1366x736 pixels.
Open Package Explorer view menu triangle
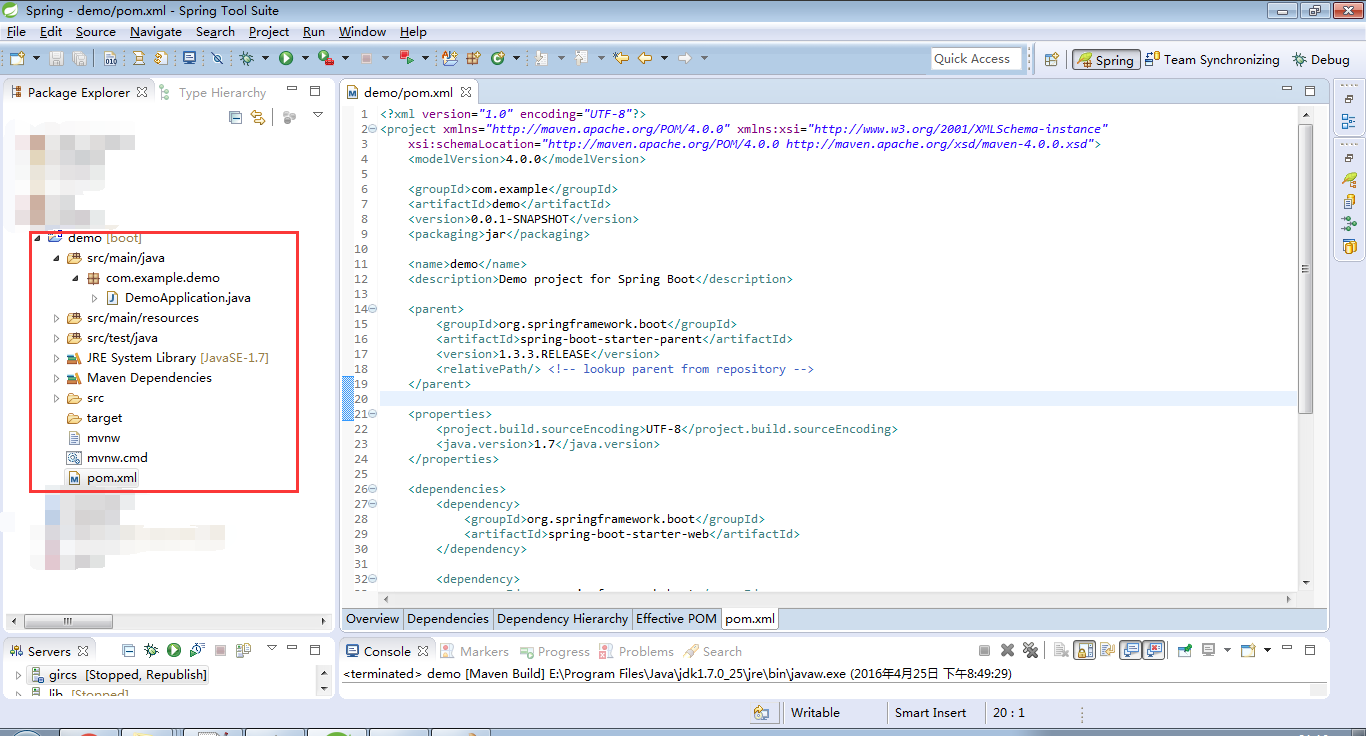318,115
